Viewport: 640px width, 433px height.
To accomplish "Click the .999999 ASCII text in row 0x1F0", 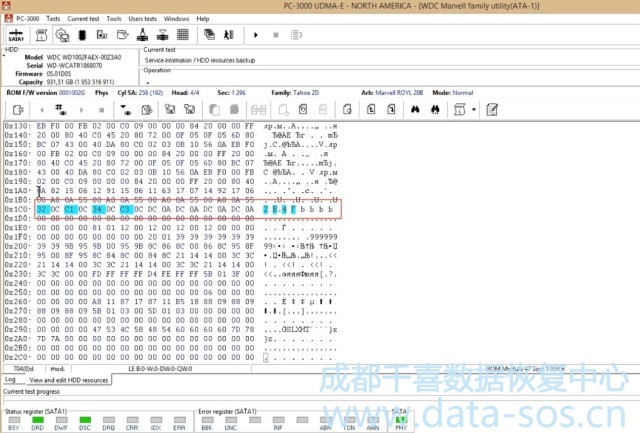I will point(322,237).
